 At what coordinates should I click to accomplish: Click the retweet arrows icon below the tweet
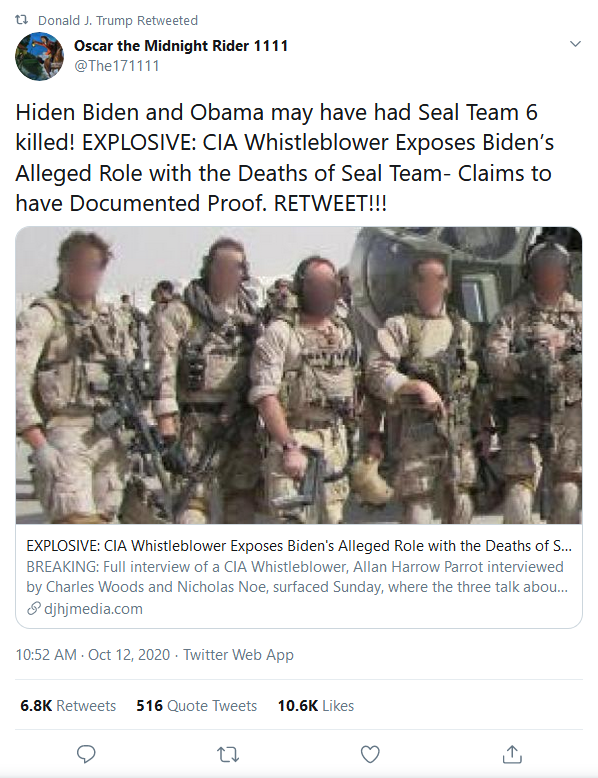(228, 755)
